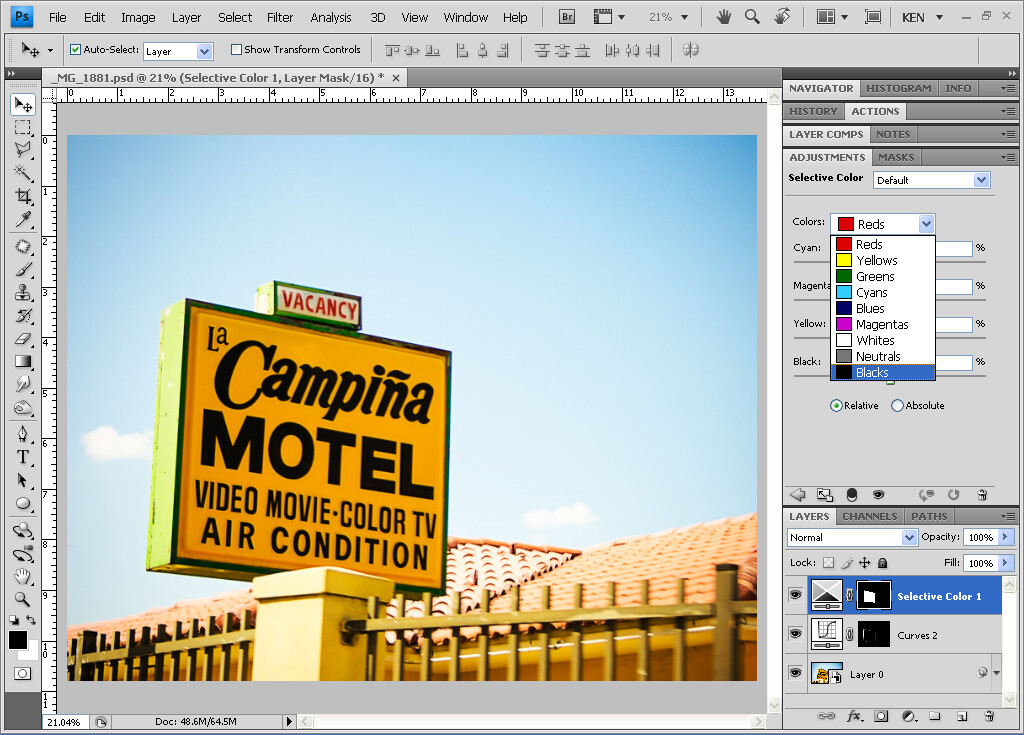Toggle the Auto-Select checkbox
Viewport: 1024px width, 735px height.
(75, 49)
